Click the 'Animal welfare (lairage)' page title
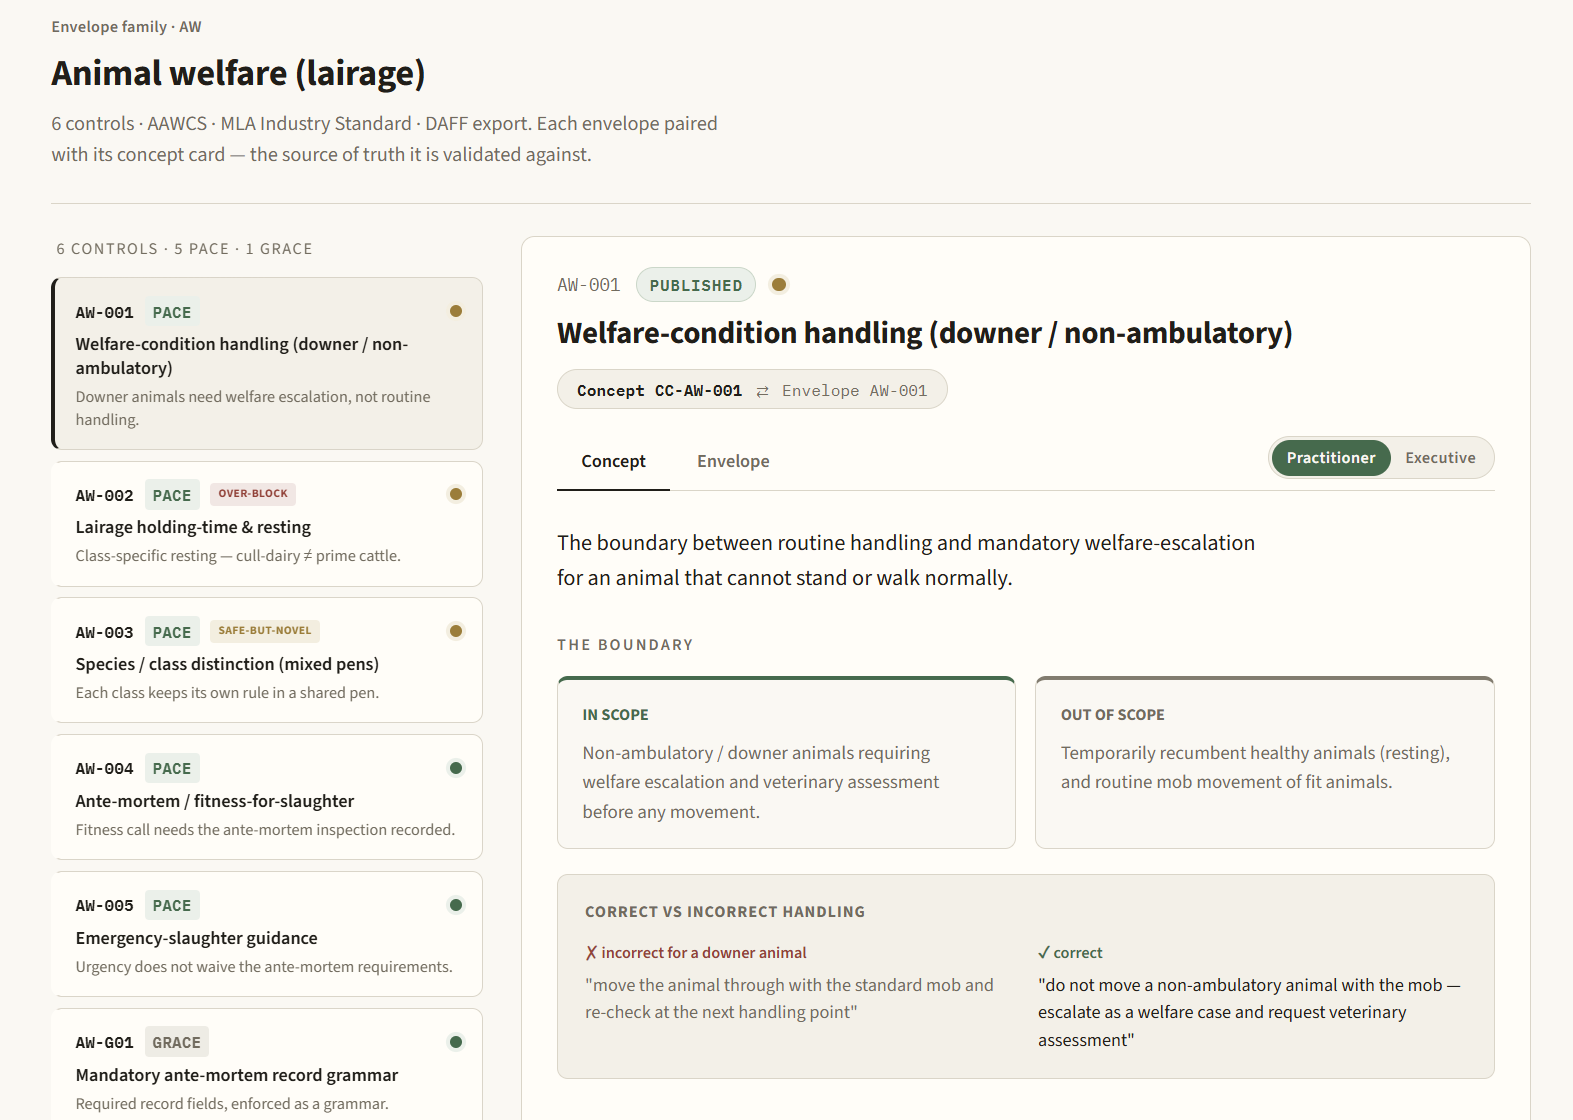Image resolution: width=1573 pixels, height=1120 pixels. 239,73
